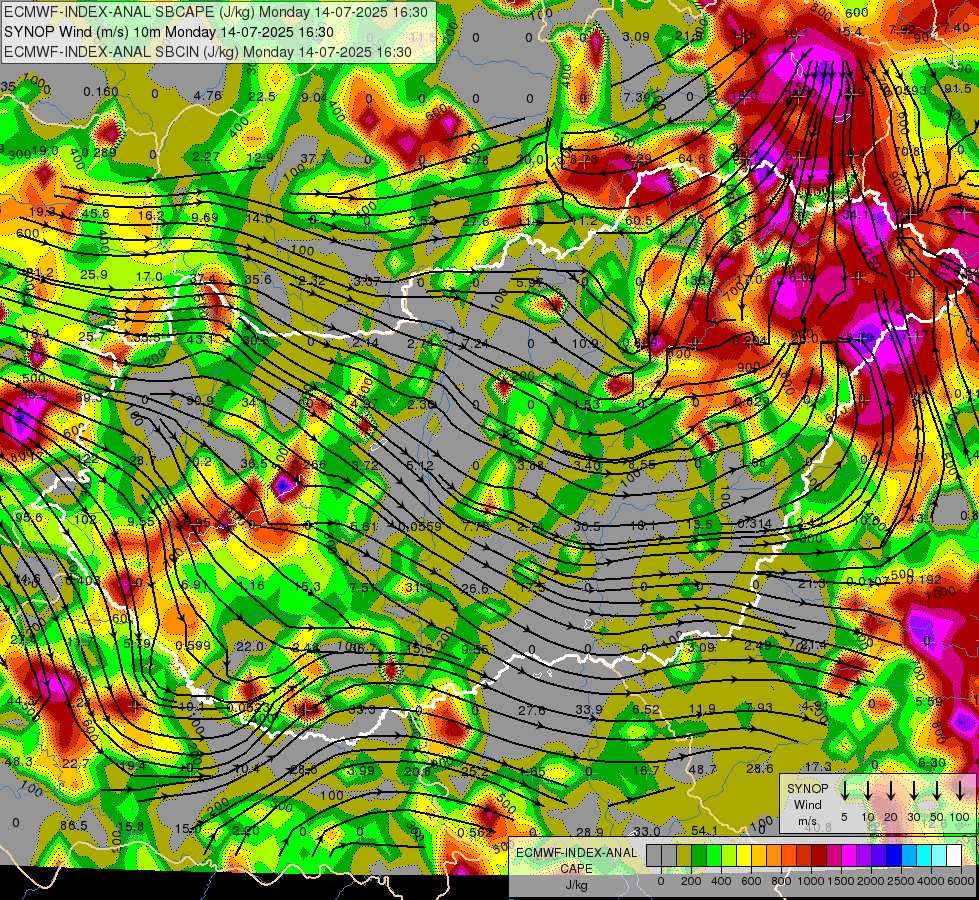Click the map value '9.04'
The width and height of the screenshot is (979, 900).
click(x=314, y=97)
